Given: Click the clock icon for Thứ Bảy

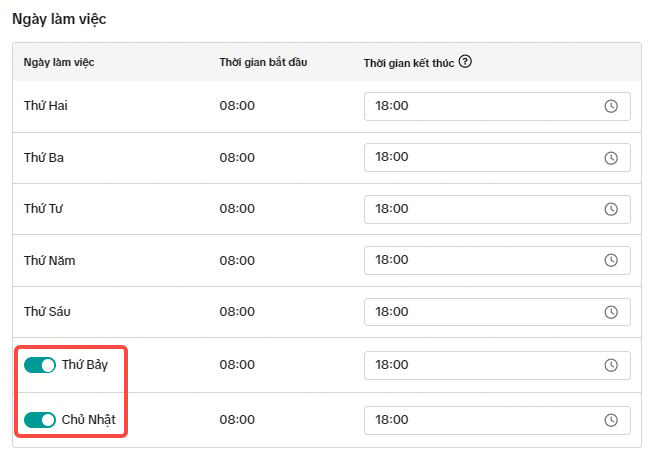Looking at the screenshot, I should point(611,365).
